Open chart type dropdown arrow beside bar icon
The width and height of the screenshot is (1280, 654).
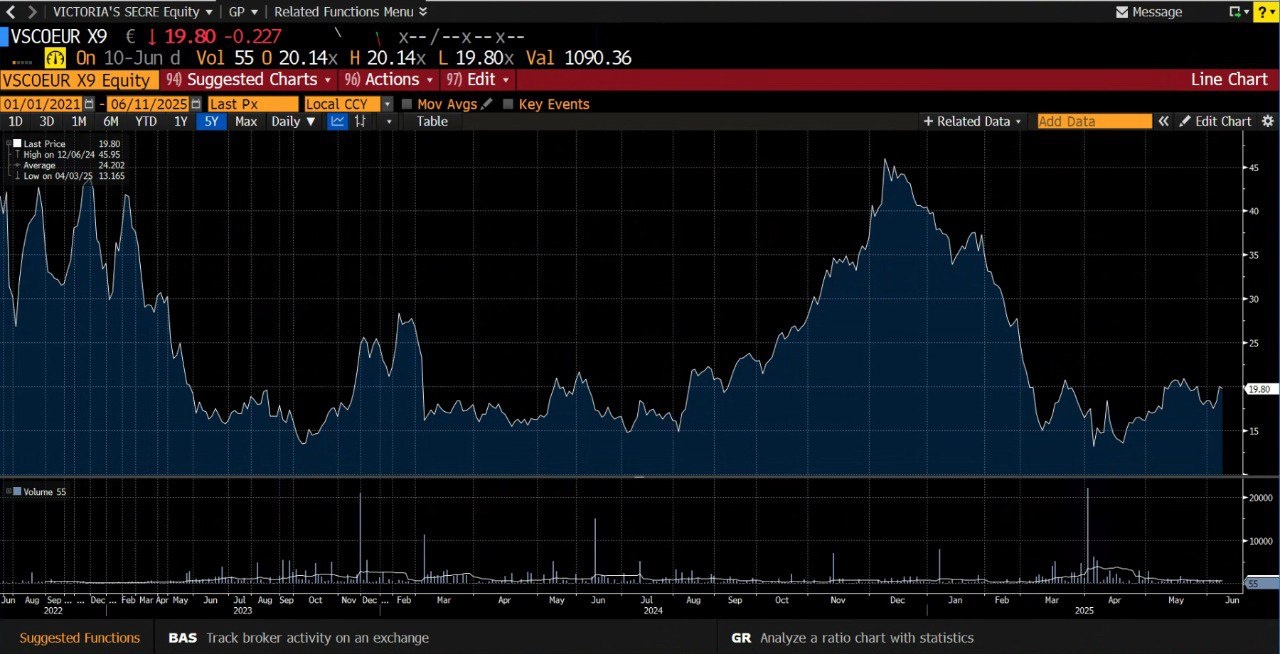pyautogui.click(x=388, y=121)
